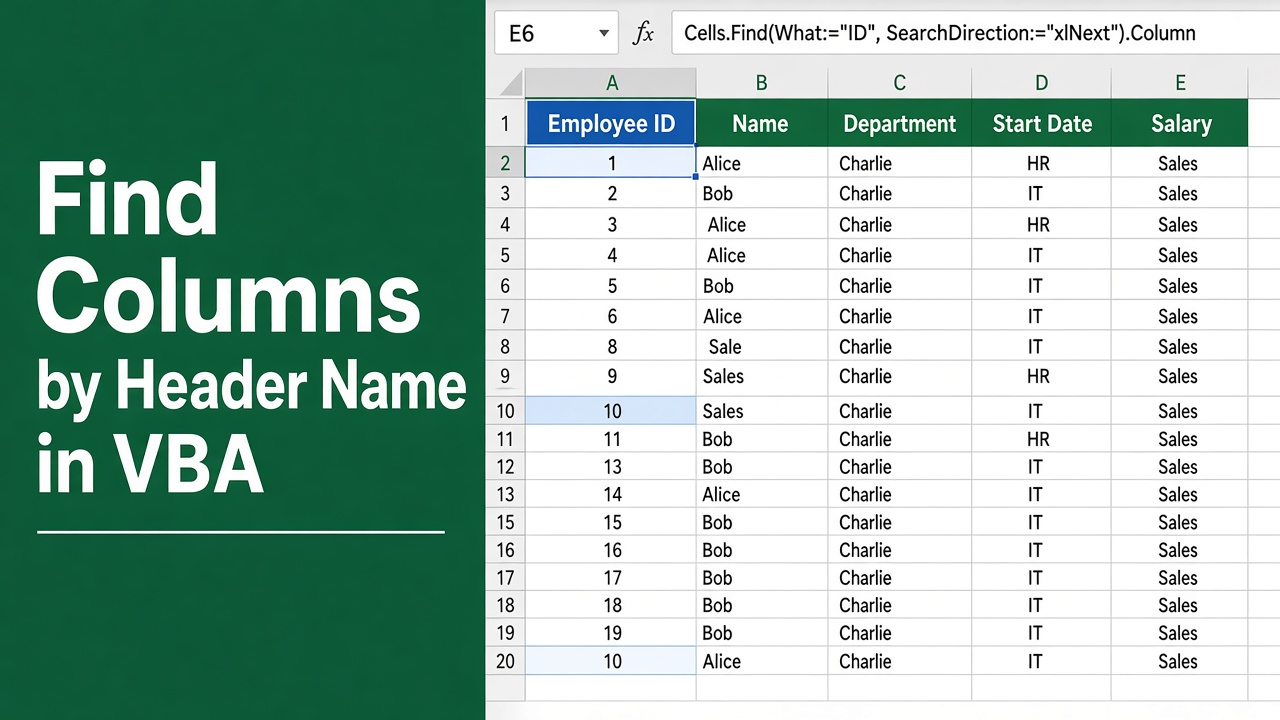Select column D header

click(1041, 83)
